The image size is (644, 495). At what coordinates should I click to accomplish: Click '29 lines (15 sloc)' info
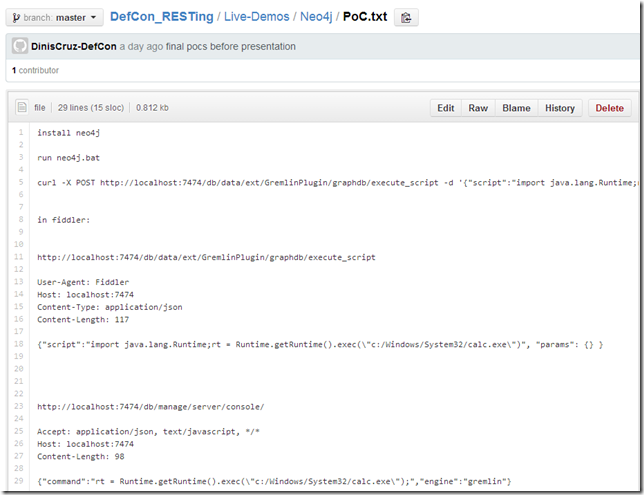coord(91,108)
